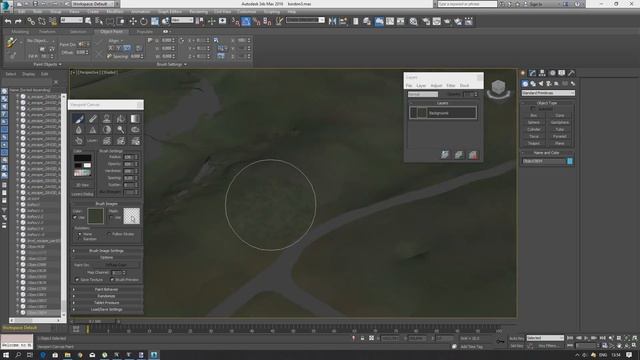Select the Blur drop tool in Viewport Canvas
640x360 pixels.
tap(79, 130)
